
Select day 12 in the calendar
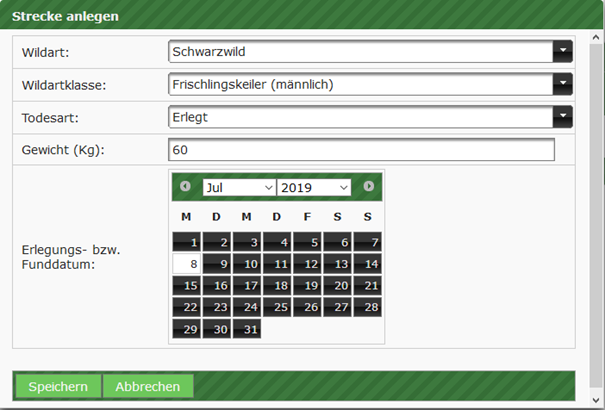point(307,264)
